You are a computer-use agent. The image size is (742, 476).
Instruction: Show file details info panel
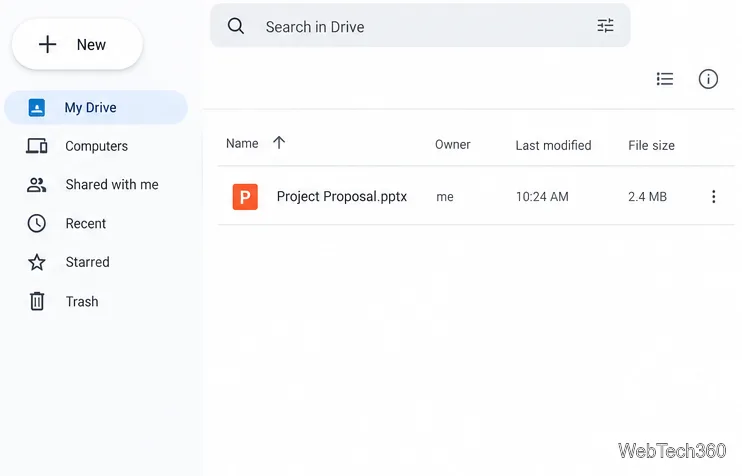tap(708, 79)
